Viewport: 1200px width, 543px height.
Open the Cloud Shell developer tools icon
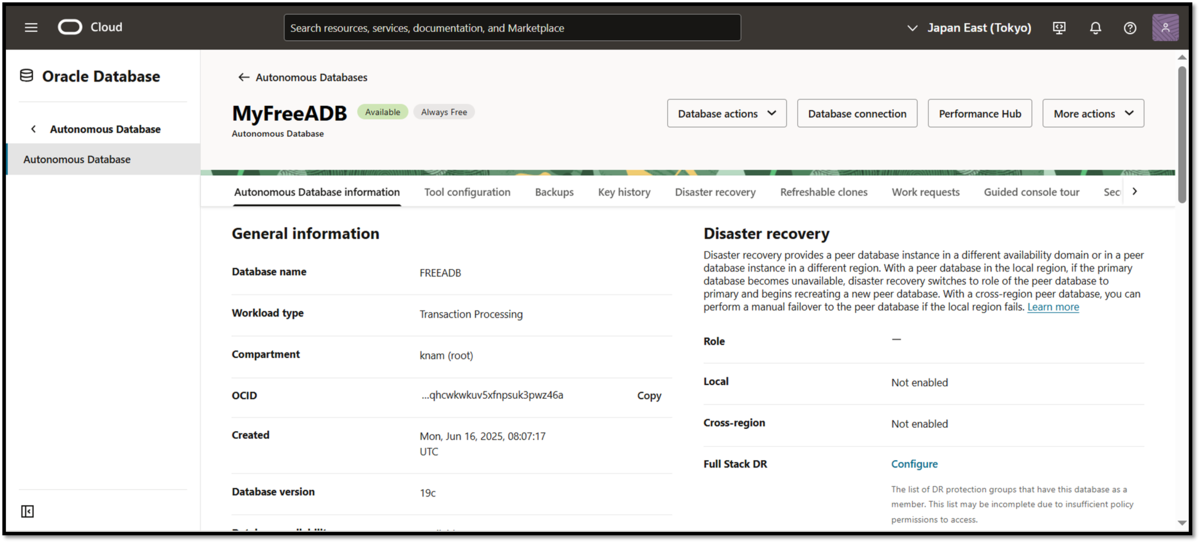click(x=1060, y=28)
